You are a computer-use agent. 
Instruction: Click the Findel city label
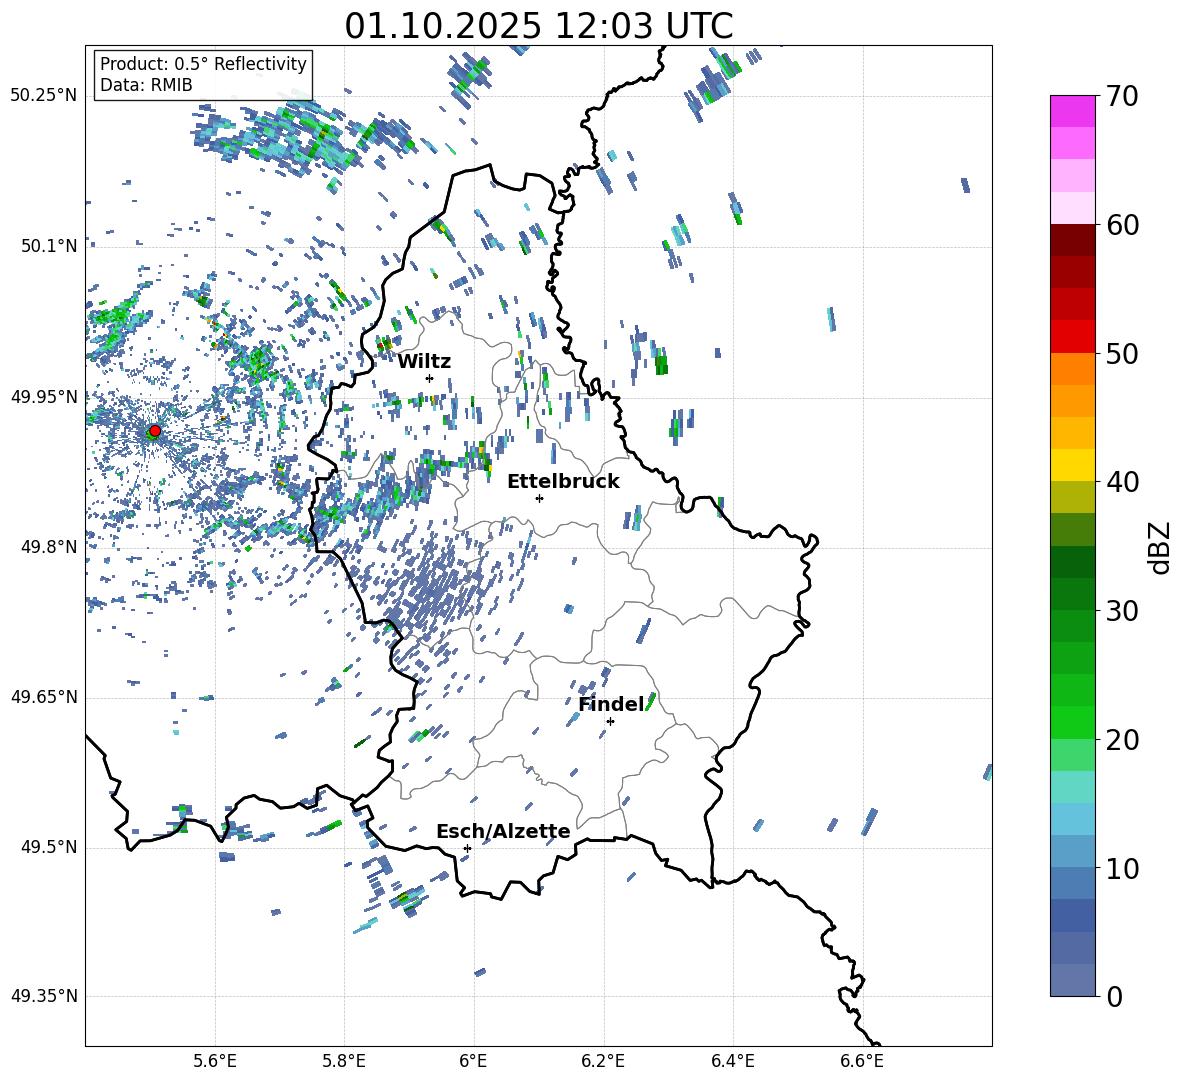click(612, 704)
